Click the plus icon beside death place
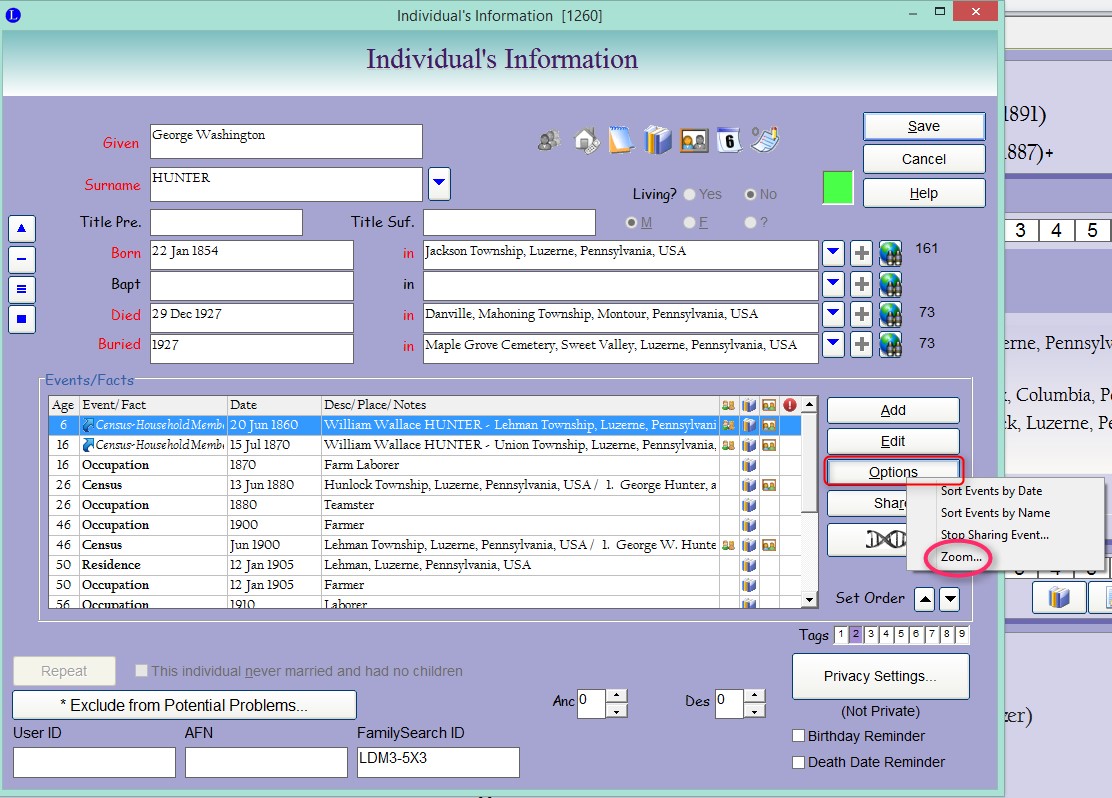Screen dimensions: 1112x798 (861, 314)
